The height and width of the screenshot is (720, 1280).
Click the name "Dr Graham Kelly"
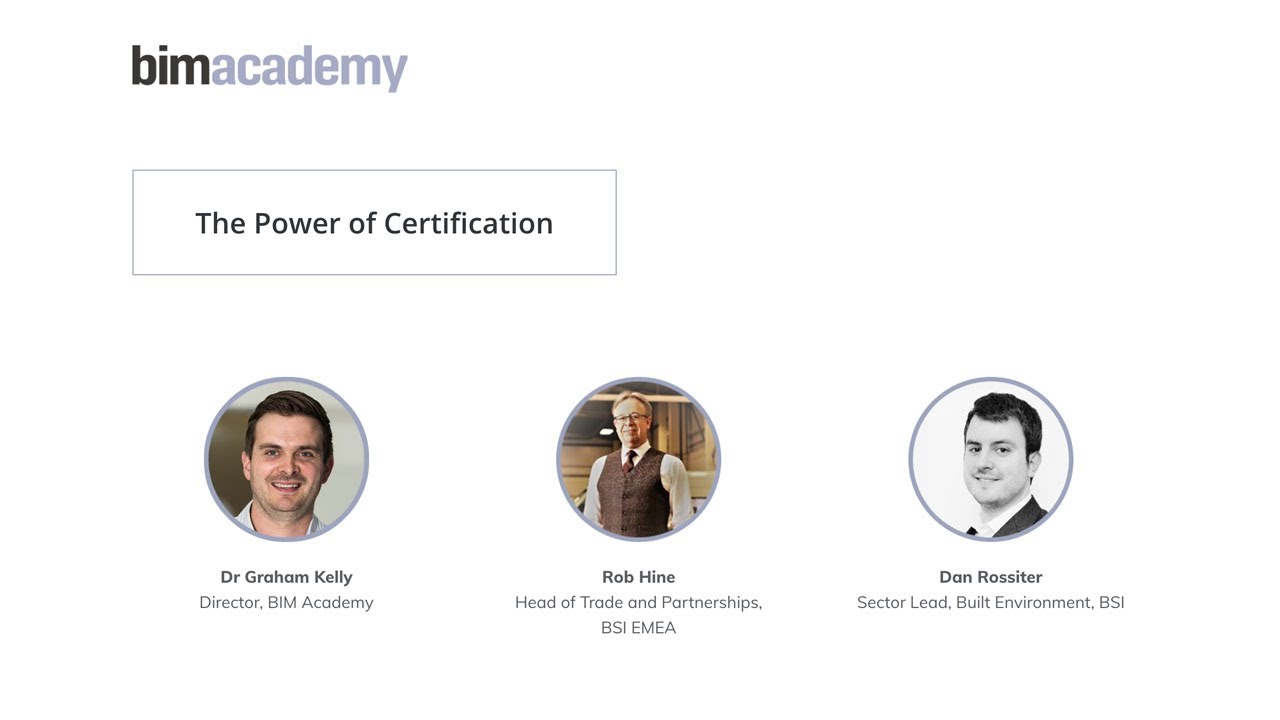287,577
